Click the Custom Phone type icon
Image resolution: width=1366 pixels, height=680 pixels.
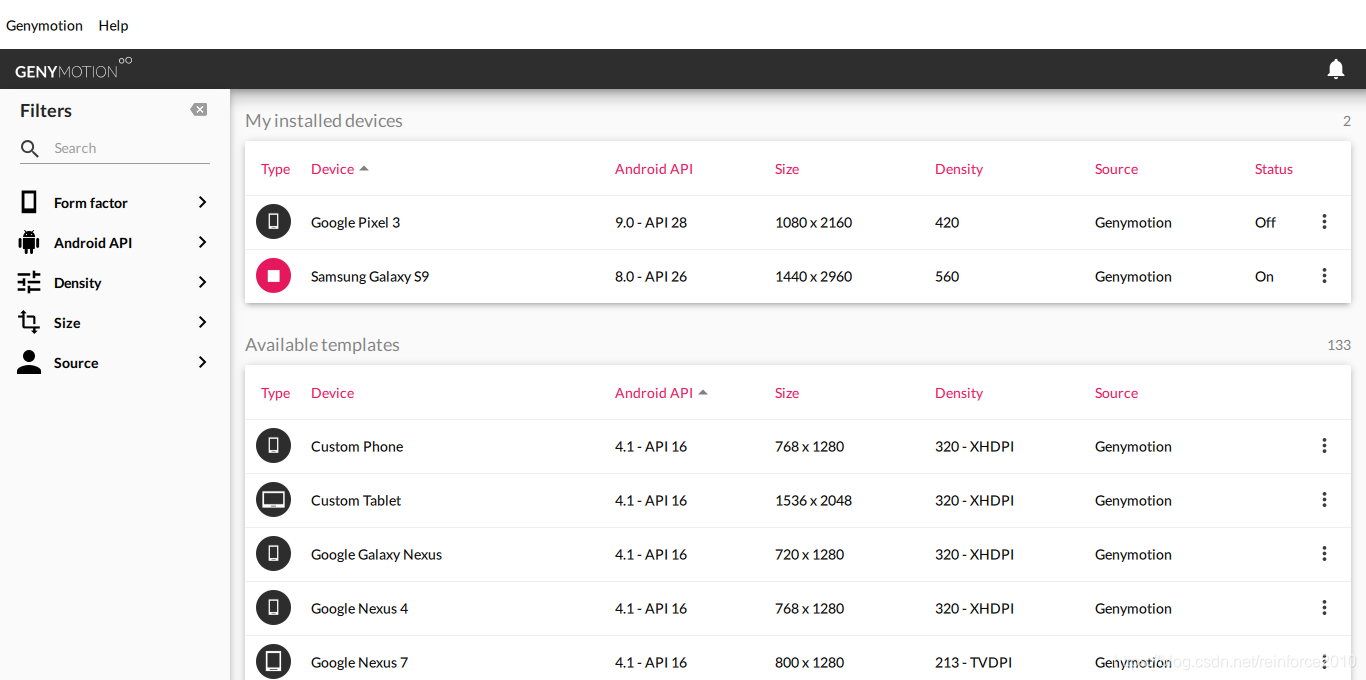273,446
